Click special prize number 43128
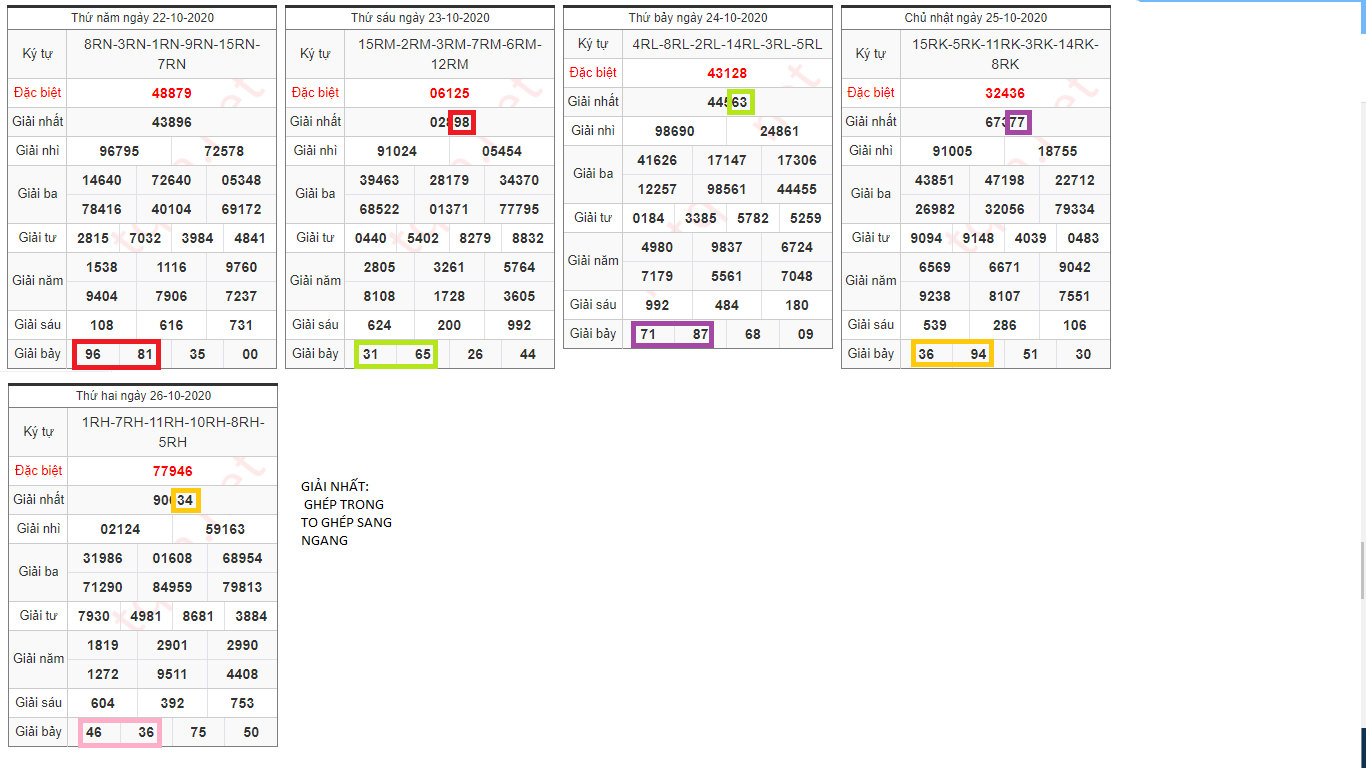Viewport: 1366px width, 768px height. click(x=727, y=73)
